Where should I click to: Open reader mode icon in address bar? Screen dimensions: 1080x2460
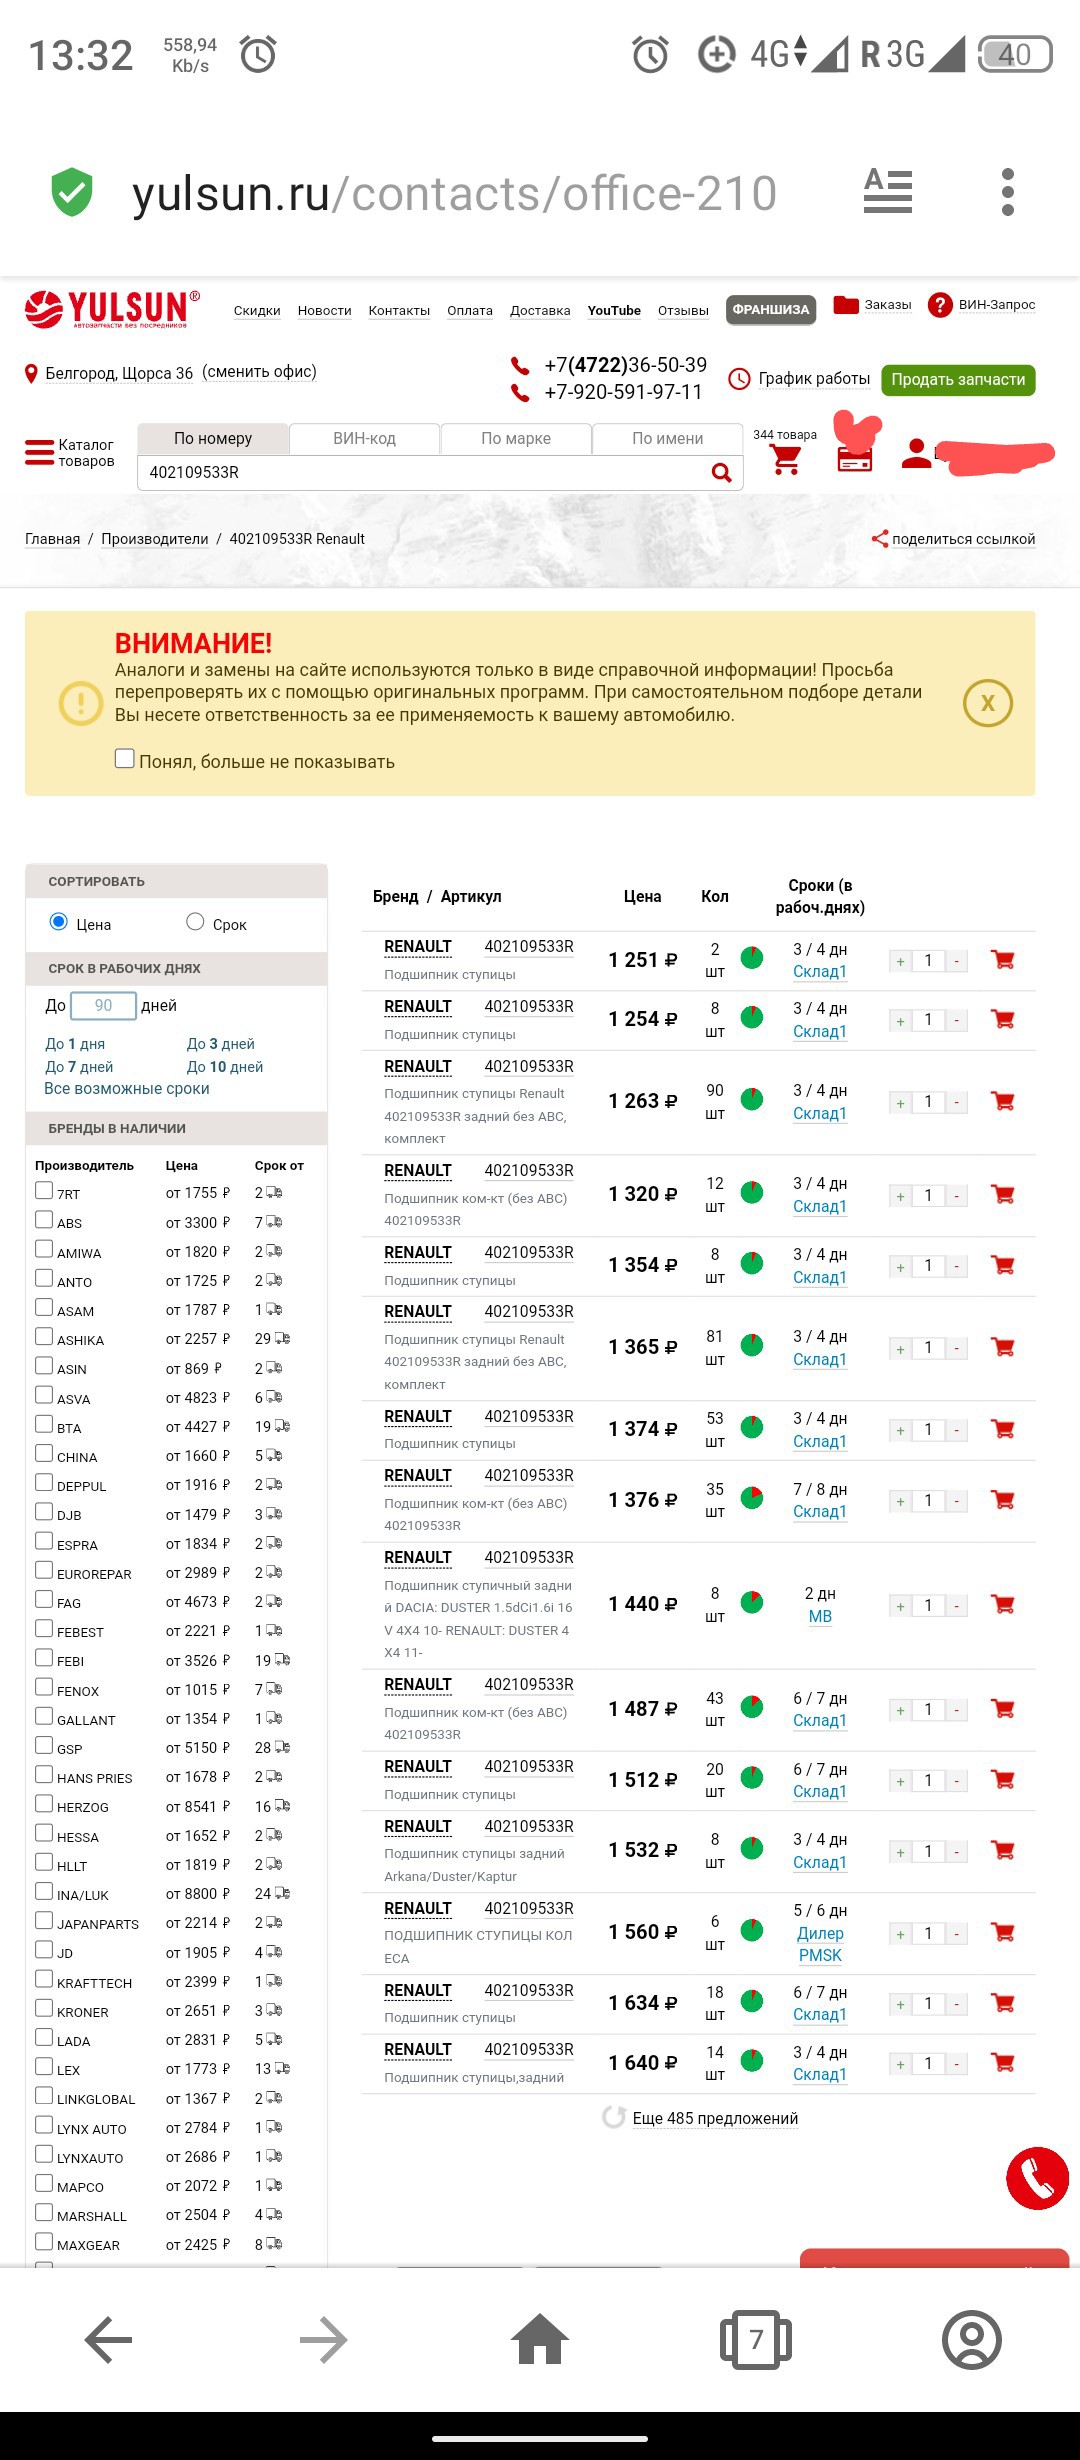[x=888, y=191]
